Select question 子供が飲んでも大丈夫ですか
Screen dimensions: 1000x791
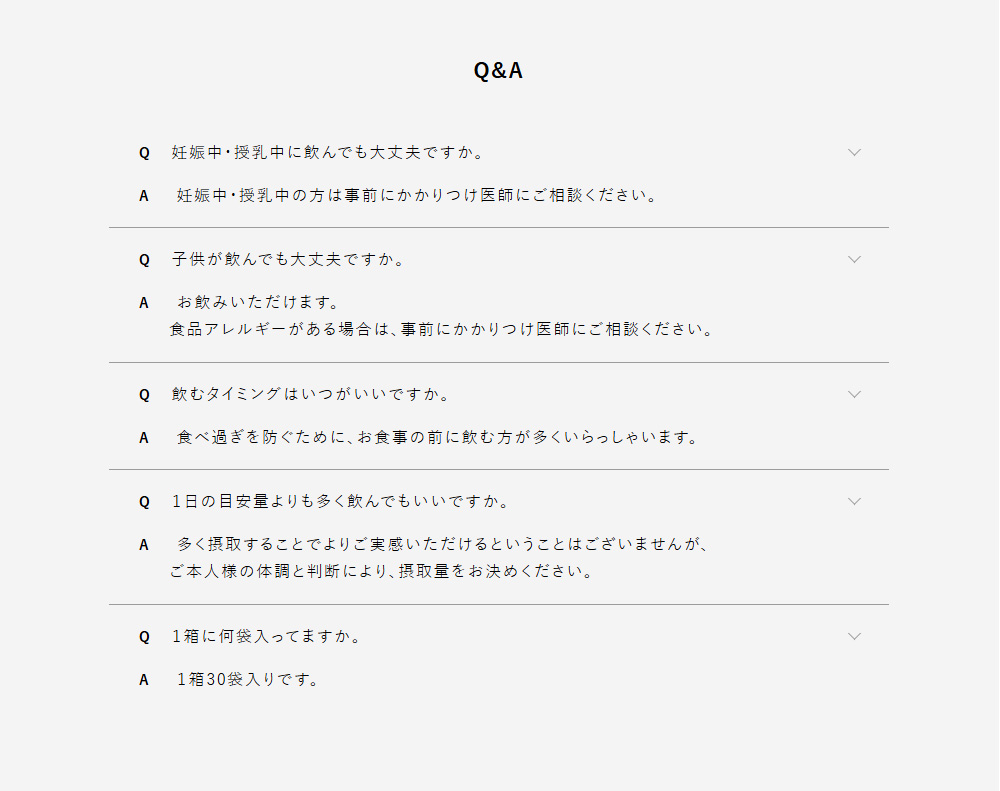(x=288, y=260)
